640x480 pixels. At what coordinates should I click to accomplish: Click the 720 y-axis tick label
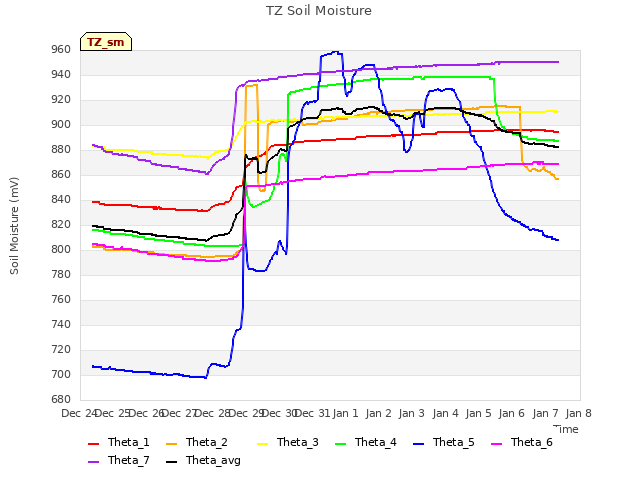[x=61, y=350]
